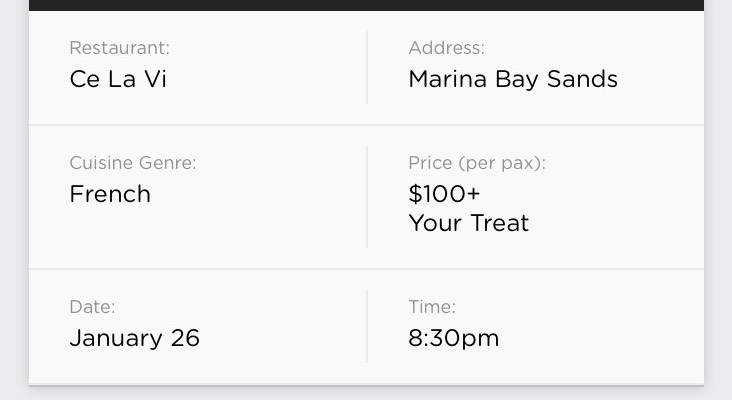The width and height of the screenshot is (732, 400).
Task: Click the 8:30pm time value
Action: pos(453,338)
